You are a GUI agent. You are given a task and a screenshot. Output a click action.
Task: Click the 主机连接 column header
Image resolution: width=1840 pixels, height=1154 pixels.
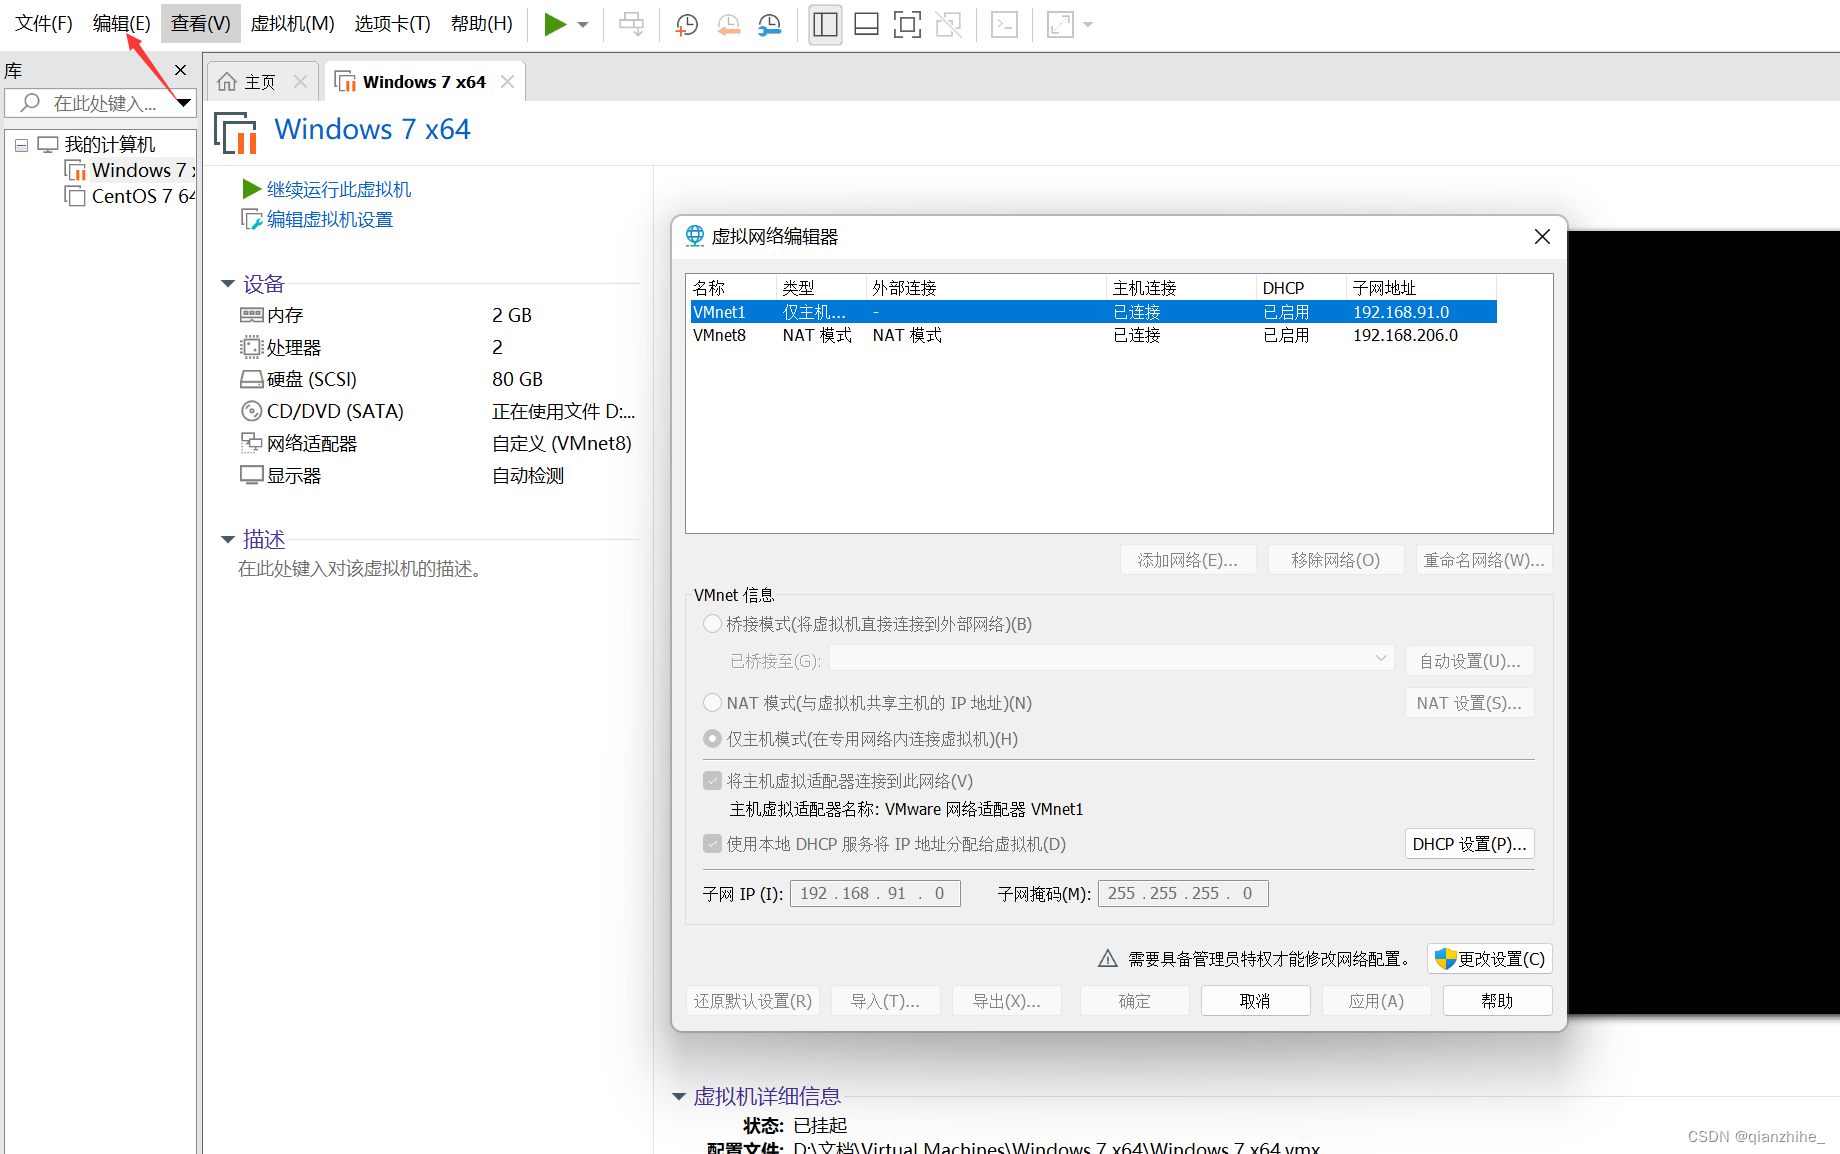pos(1181,288)
